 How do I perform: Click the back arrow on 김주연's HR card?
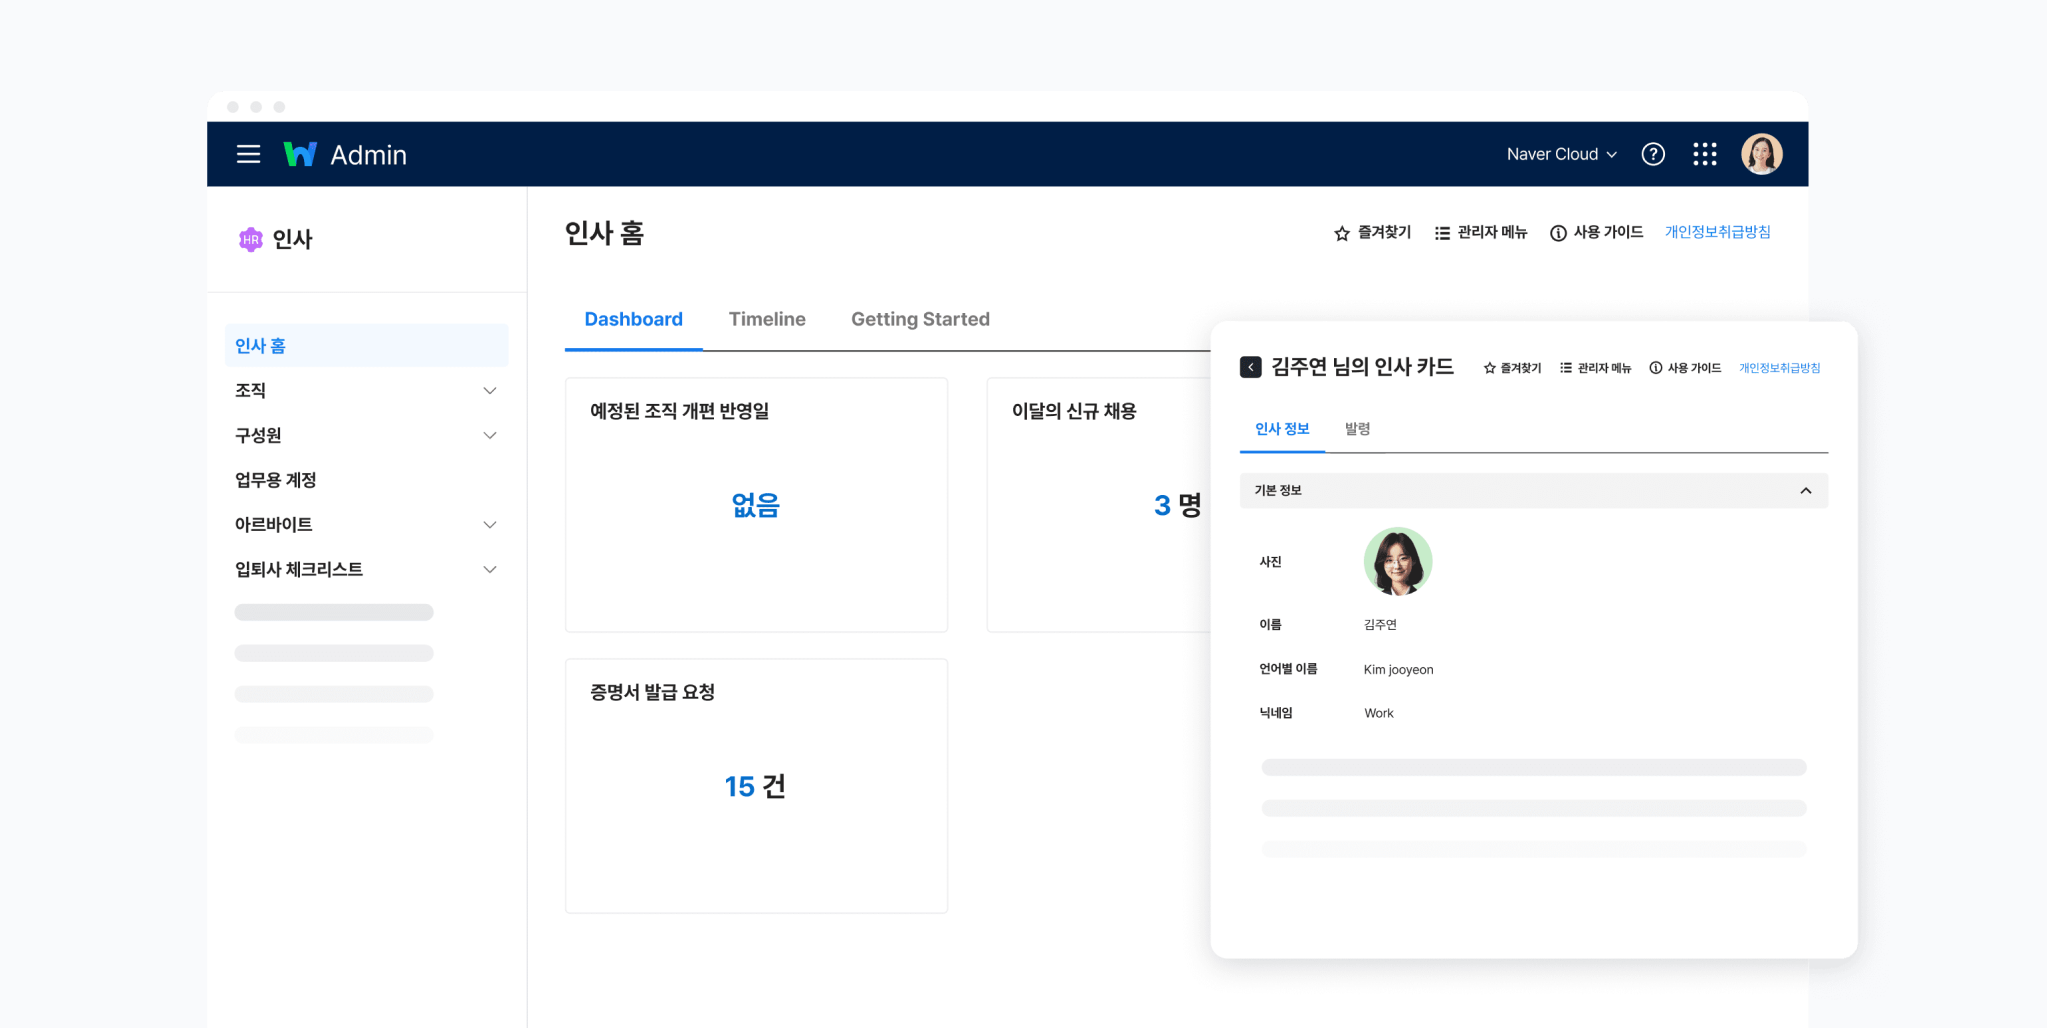click(x=1249, y=367)
